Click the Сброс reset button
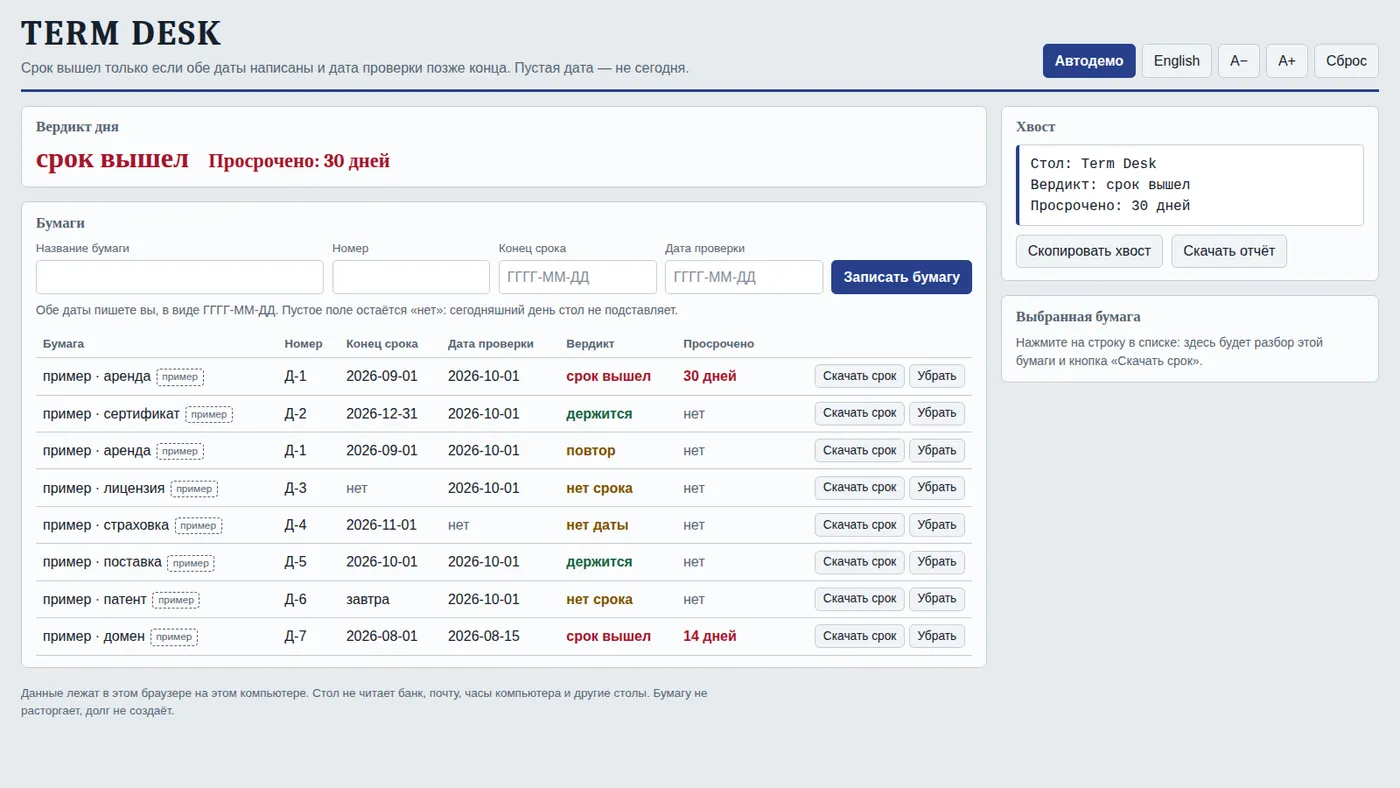This screenshot has height=788, width=1400. coord(1346,61)
